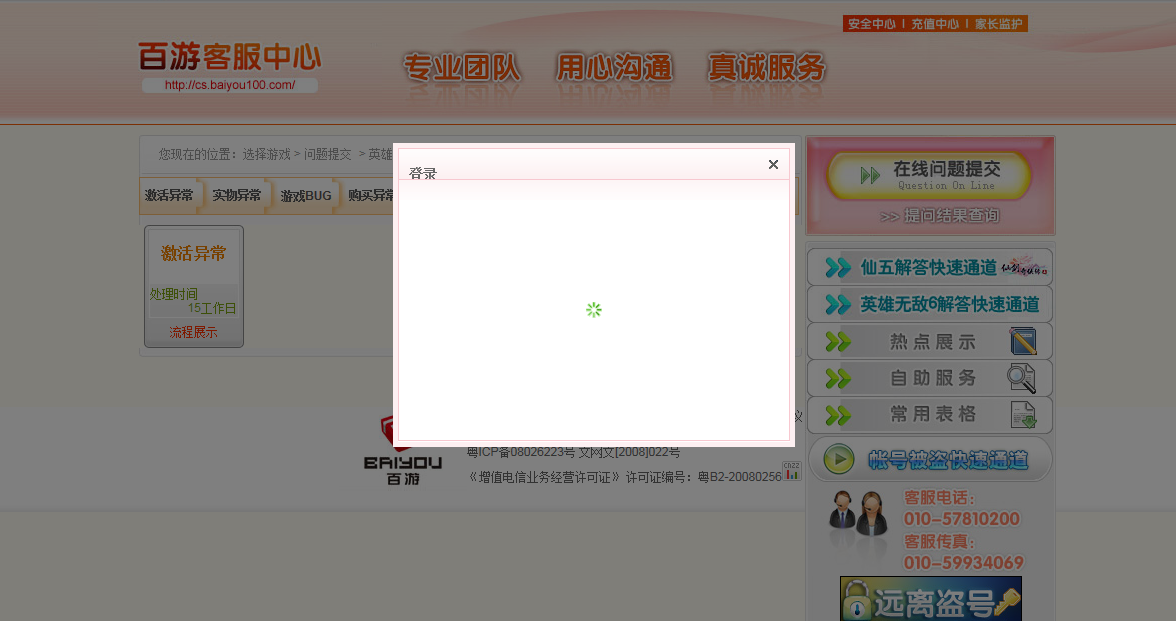Go to 充值中心 in the top bar
The width and height of the screenshot is (1176, 621).
coord(935,24)
